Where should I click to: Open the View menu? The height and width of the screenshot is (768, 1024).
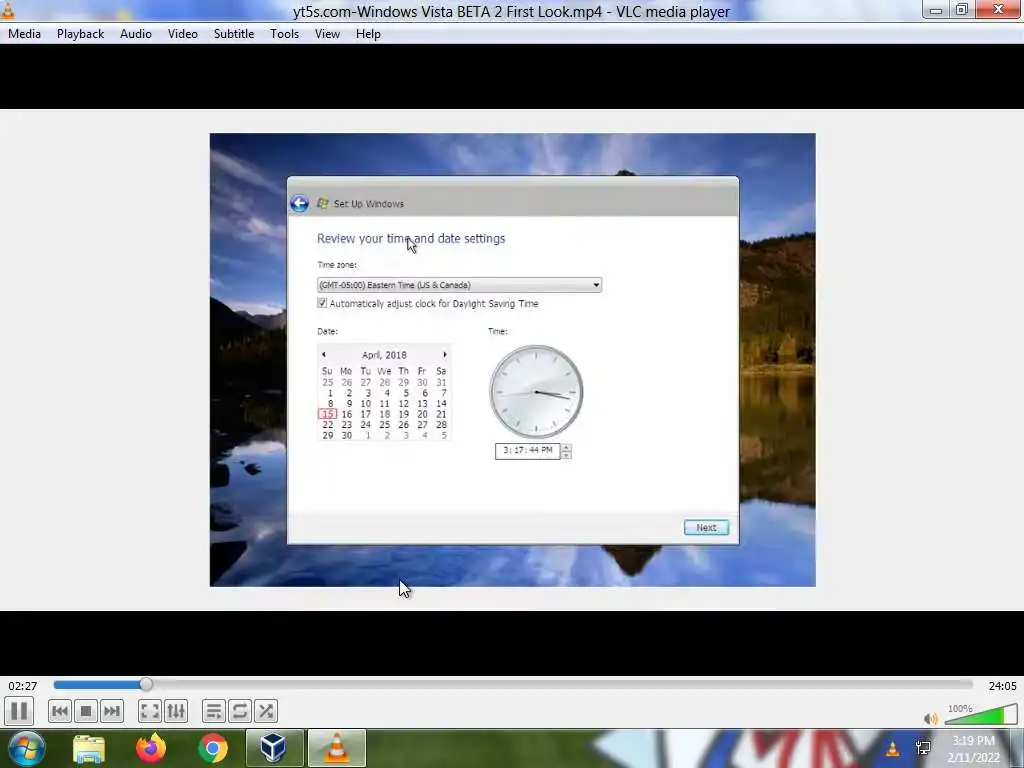click(x=327, y=34)
